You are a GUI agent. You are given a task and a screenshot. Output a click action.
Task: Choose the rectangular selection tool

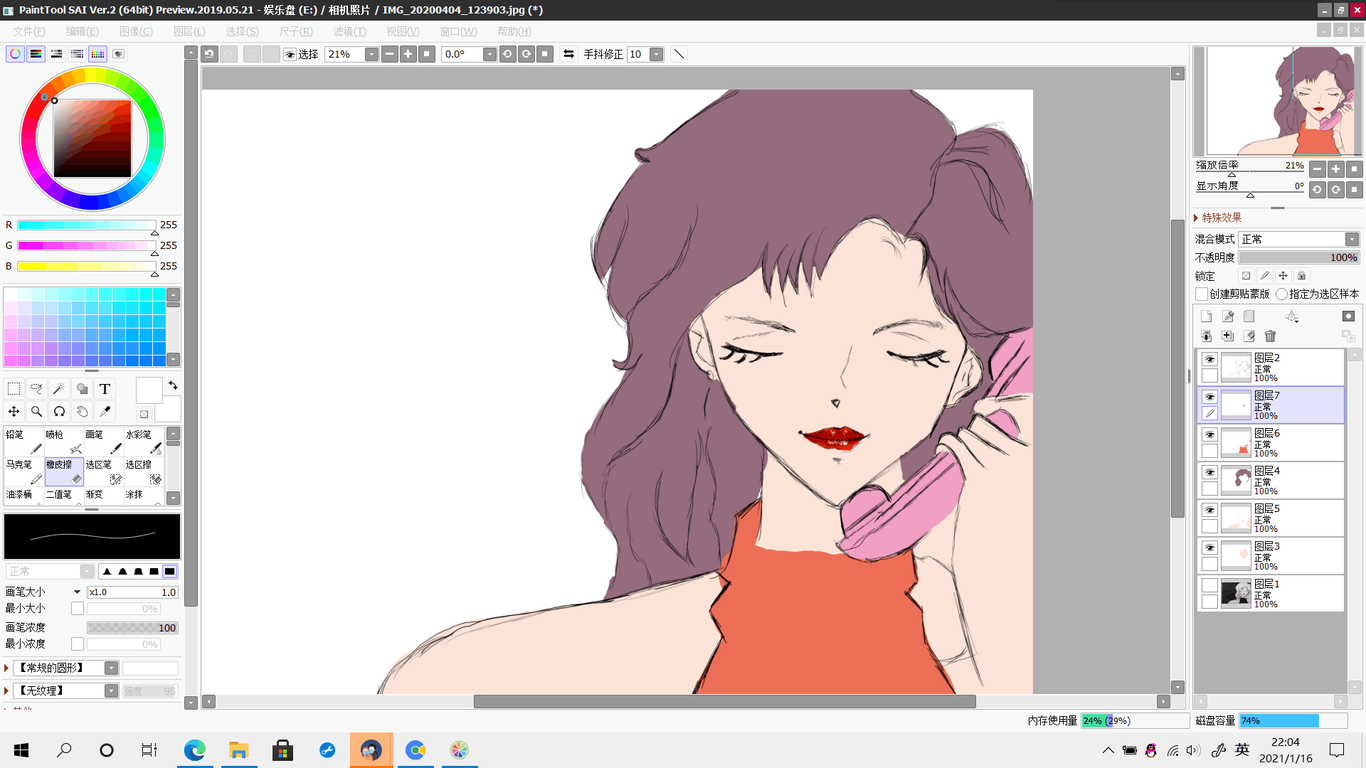(14, 389)
